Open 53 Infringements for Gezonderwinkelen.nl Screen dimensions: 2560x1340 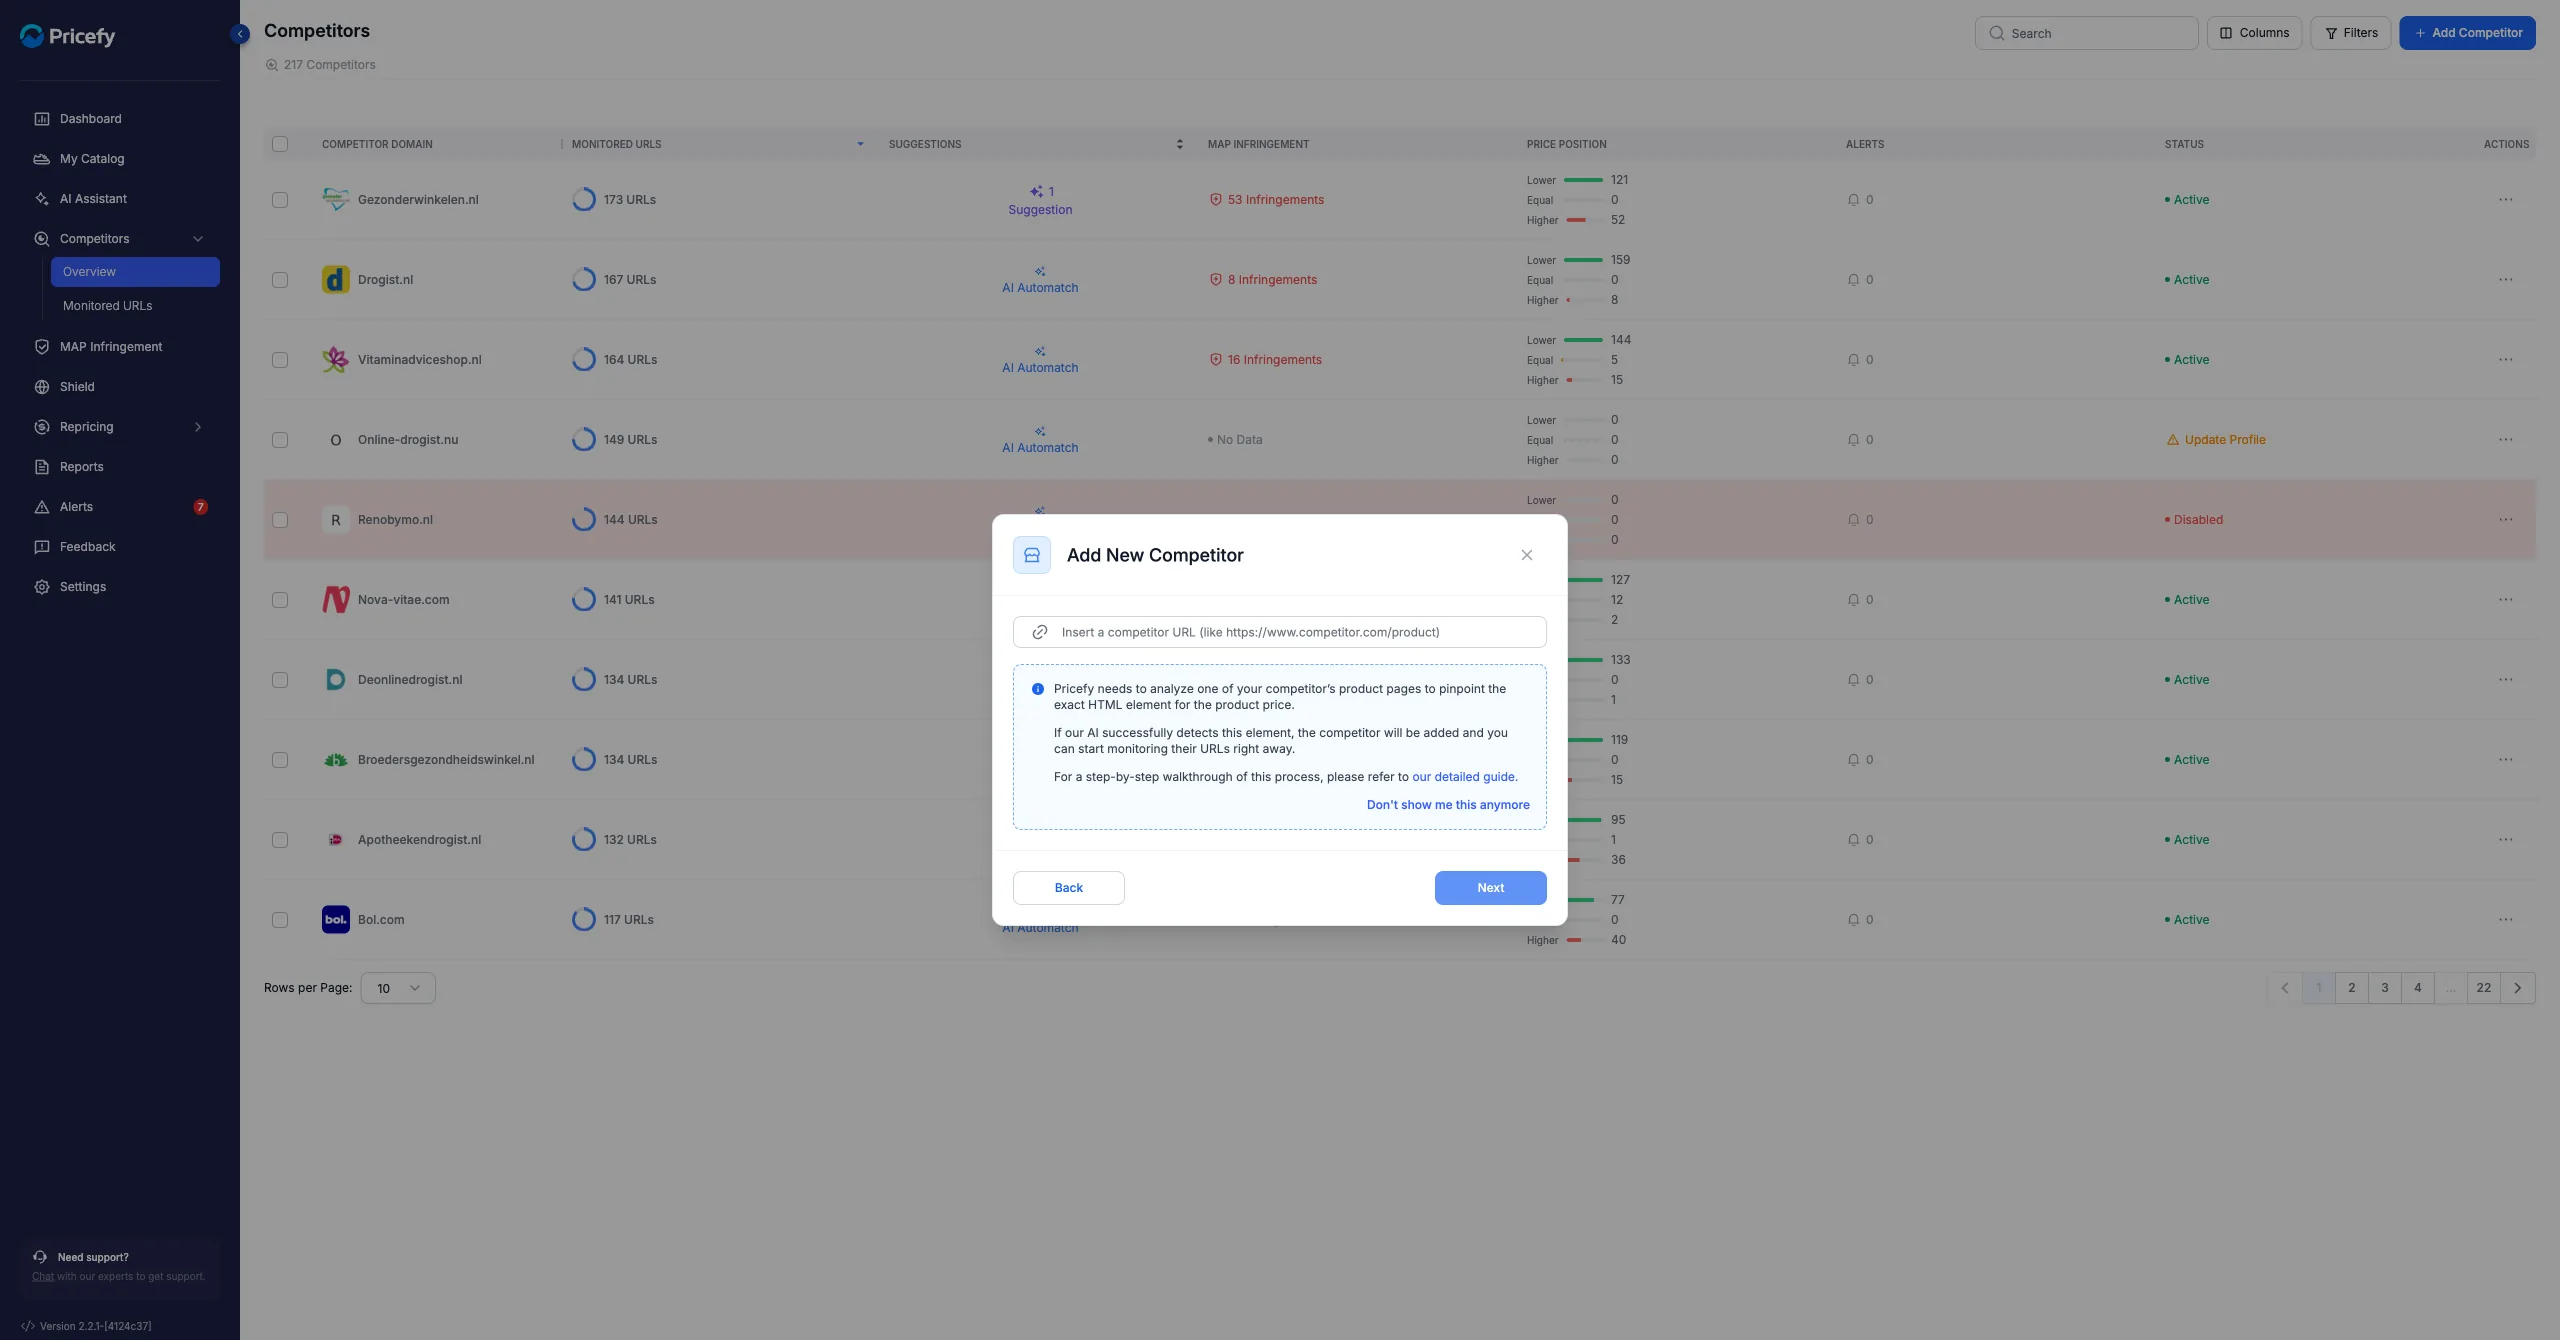click(x=1266, y=200)
